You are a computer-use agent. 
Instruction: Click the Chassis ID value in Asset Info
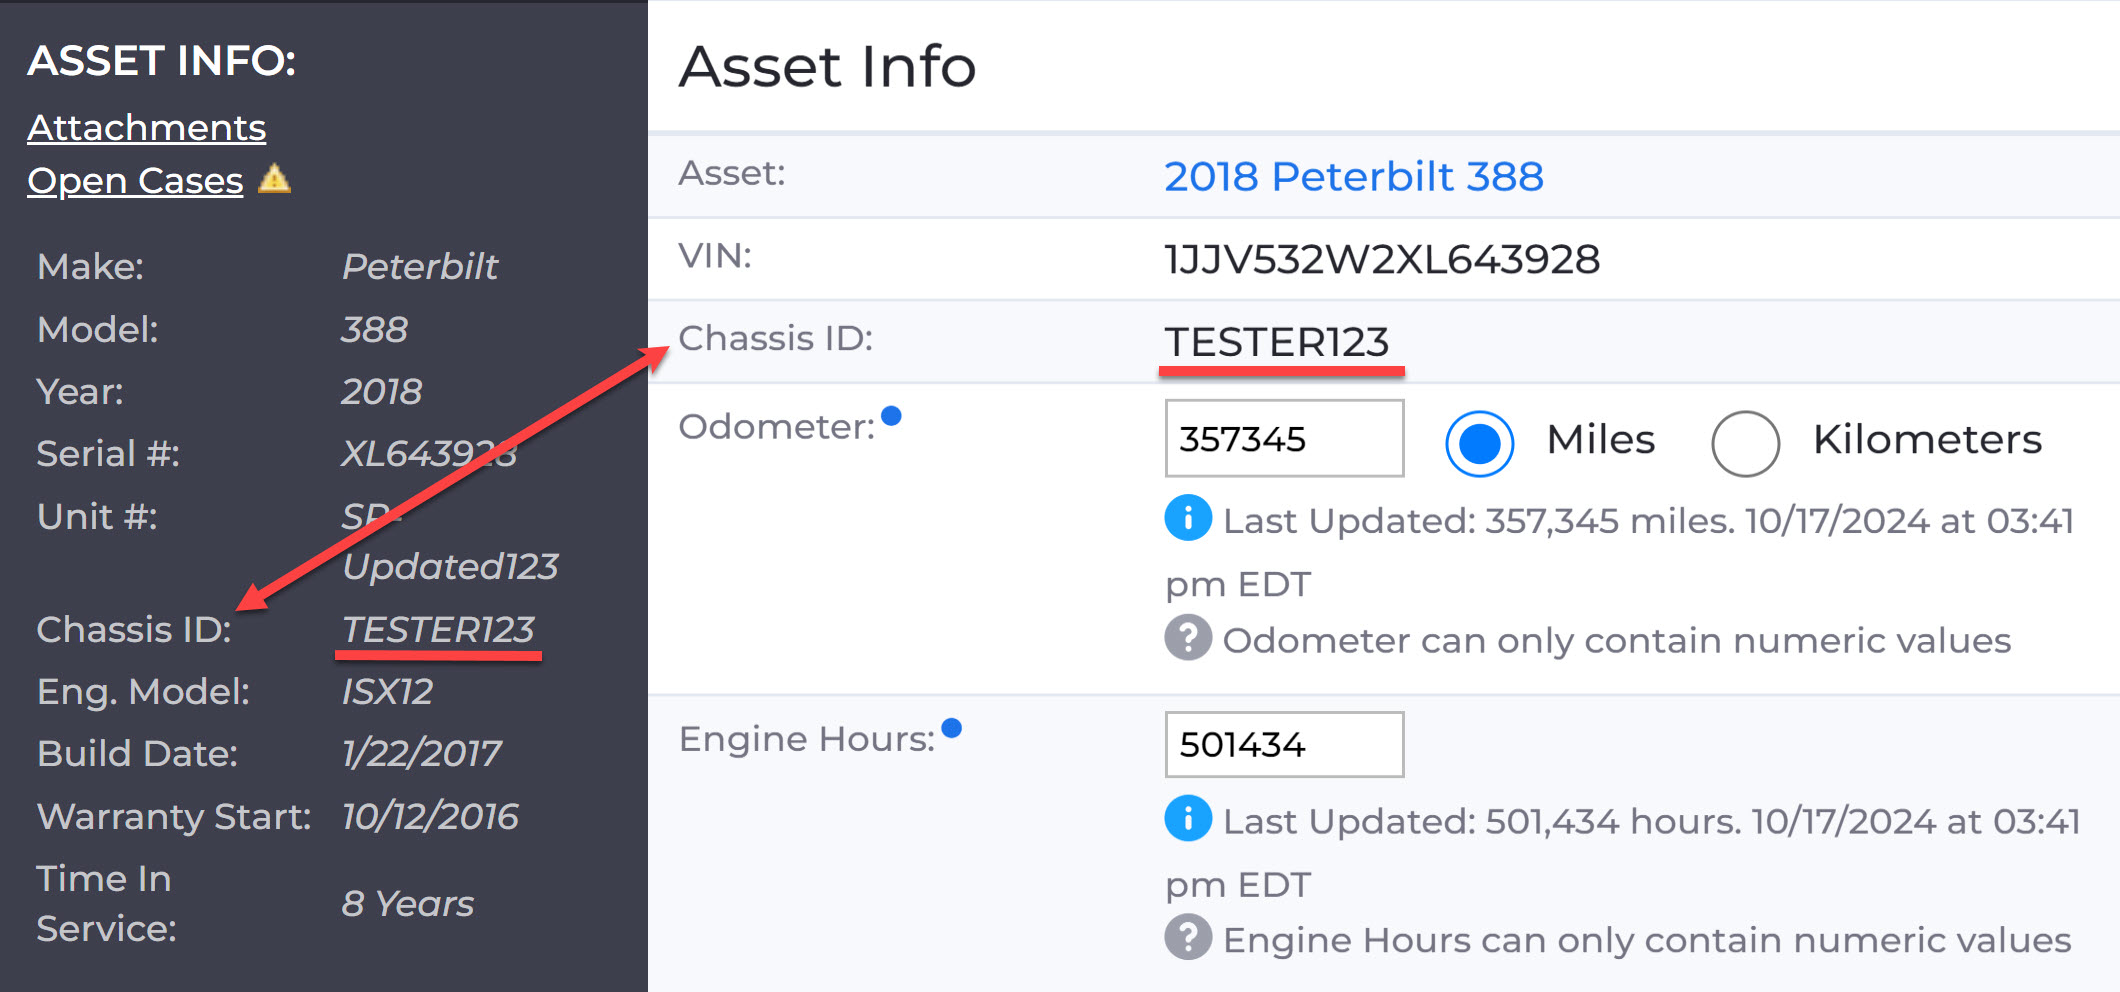click(x=1277, y=342)
